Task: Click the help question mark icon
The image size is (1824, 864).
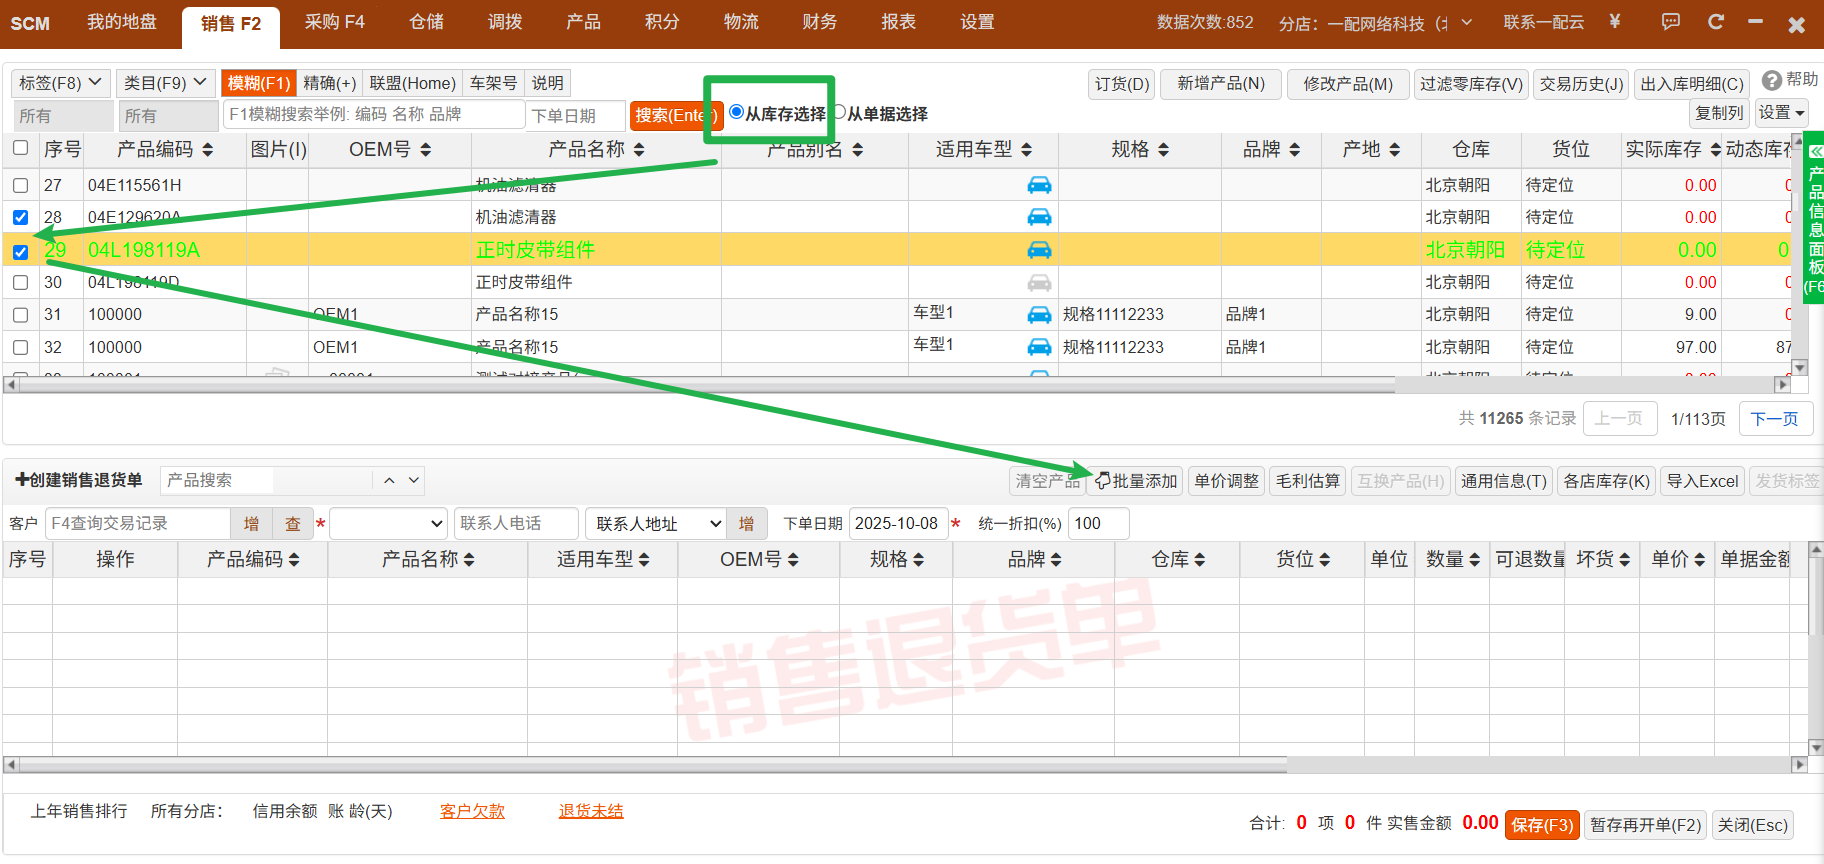Action: coord(1771,80)
